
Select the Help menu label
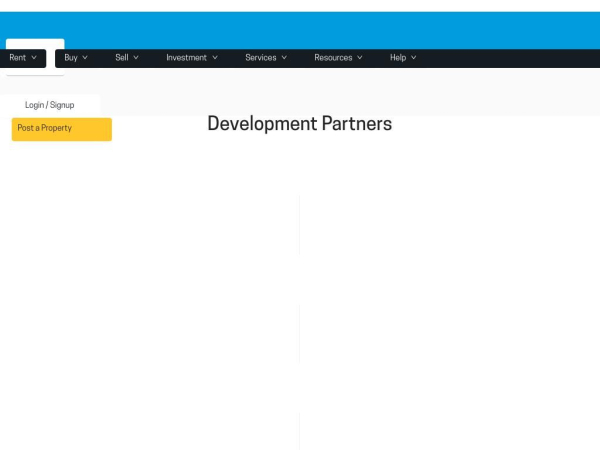(398, 58)
